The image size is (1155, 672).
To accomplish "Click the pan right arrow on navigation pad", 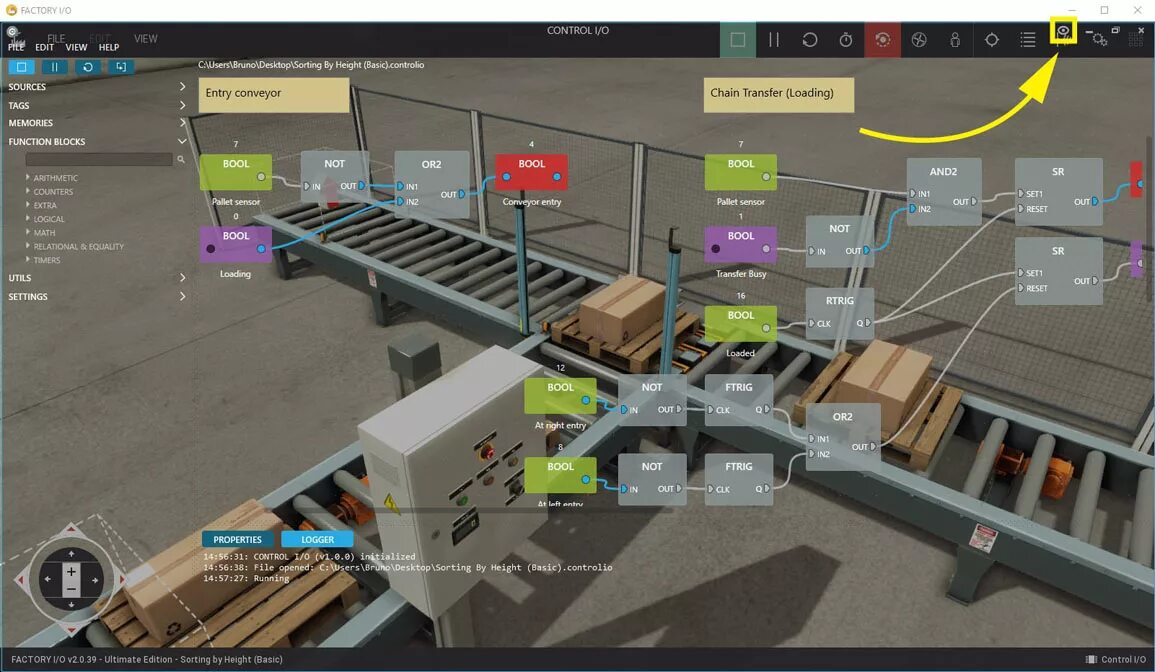I will coord(95,580).
